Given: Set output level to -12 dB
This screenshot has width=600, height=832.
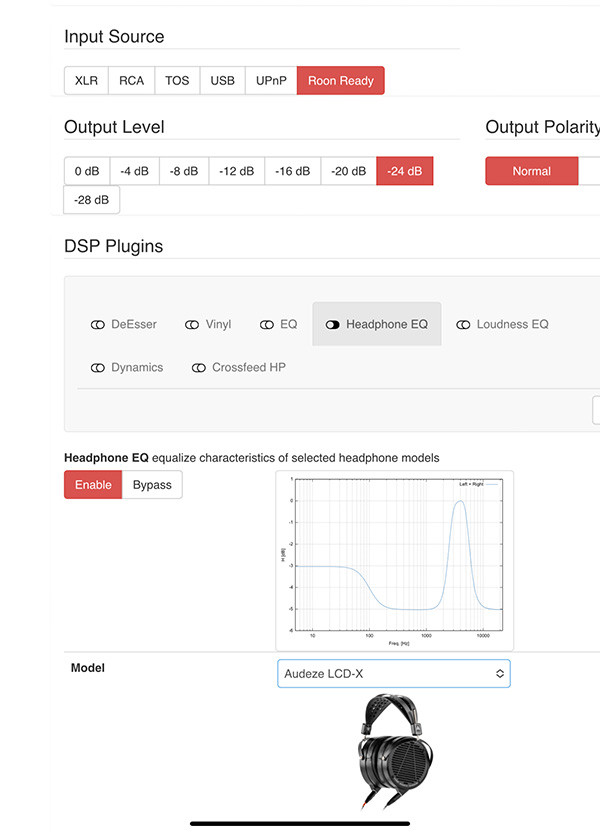Looking at the screenshot, I should click(236, 171).
